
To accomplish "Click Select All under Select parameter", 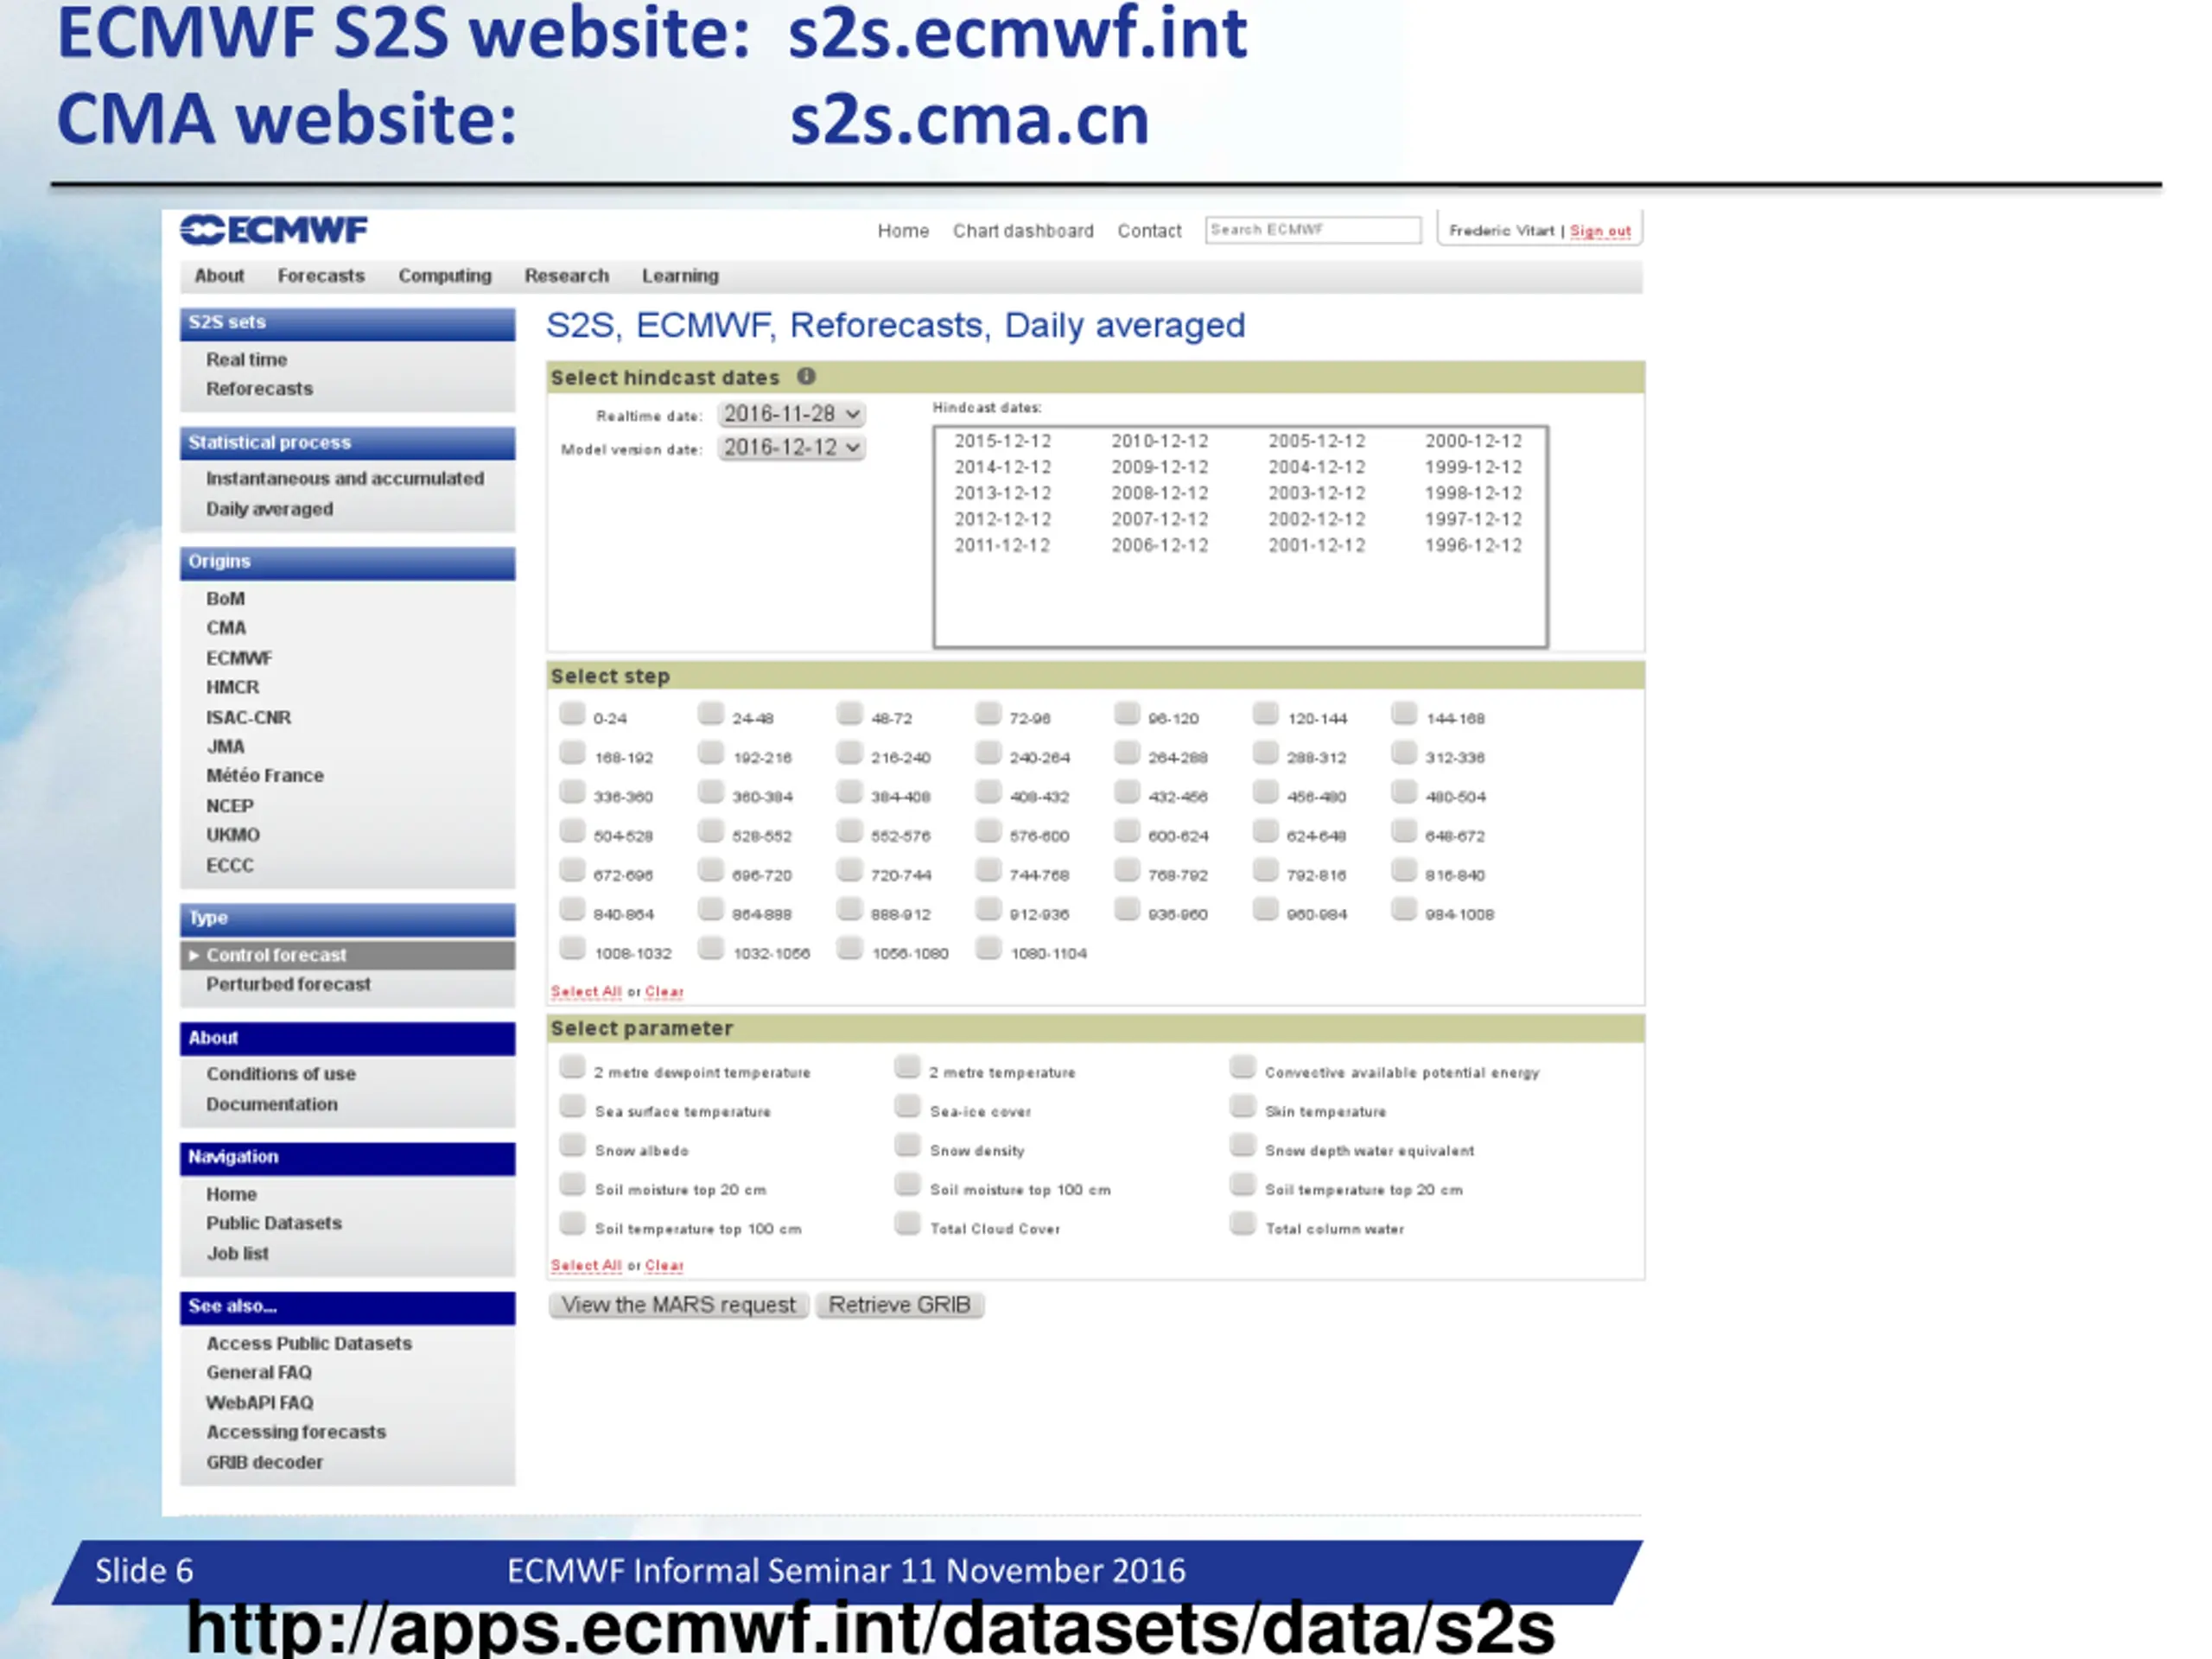I will [586, 1266].
